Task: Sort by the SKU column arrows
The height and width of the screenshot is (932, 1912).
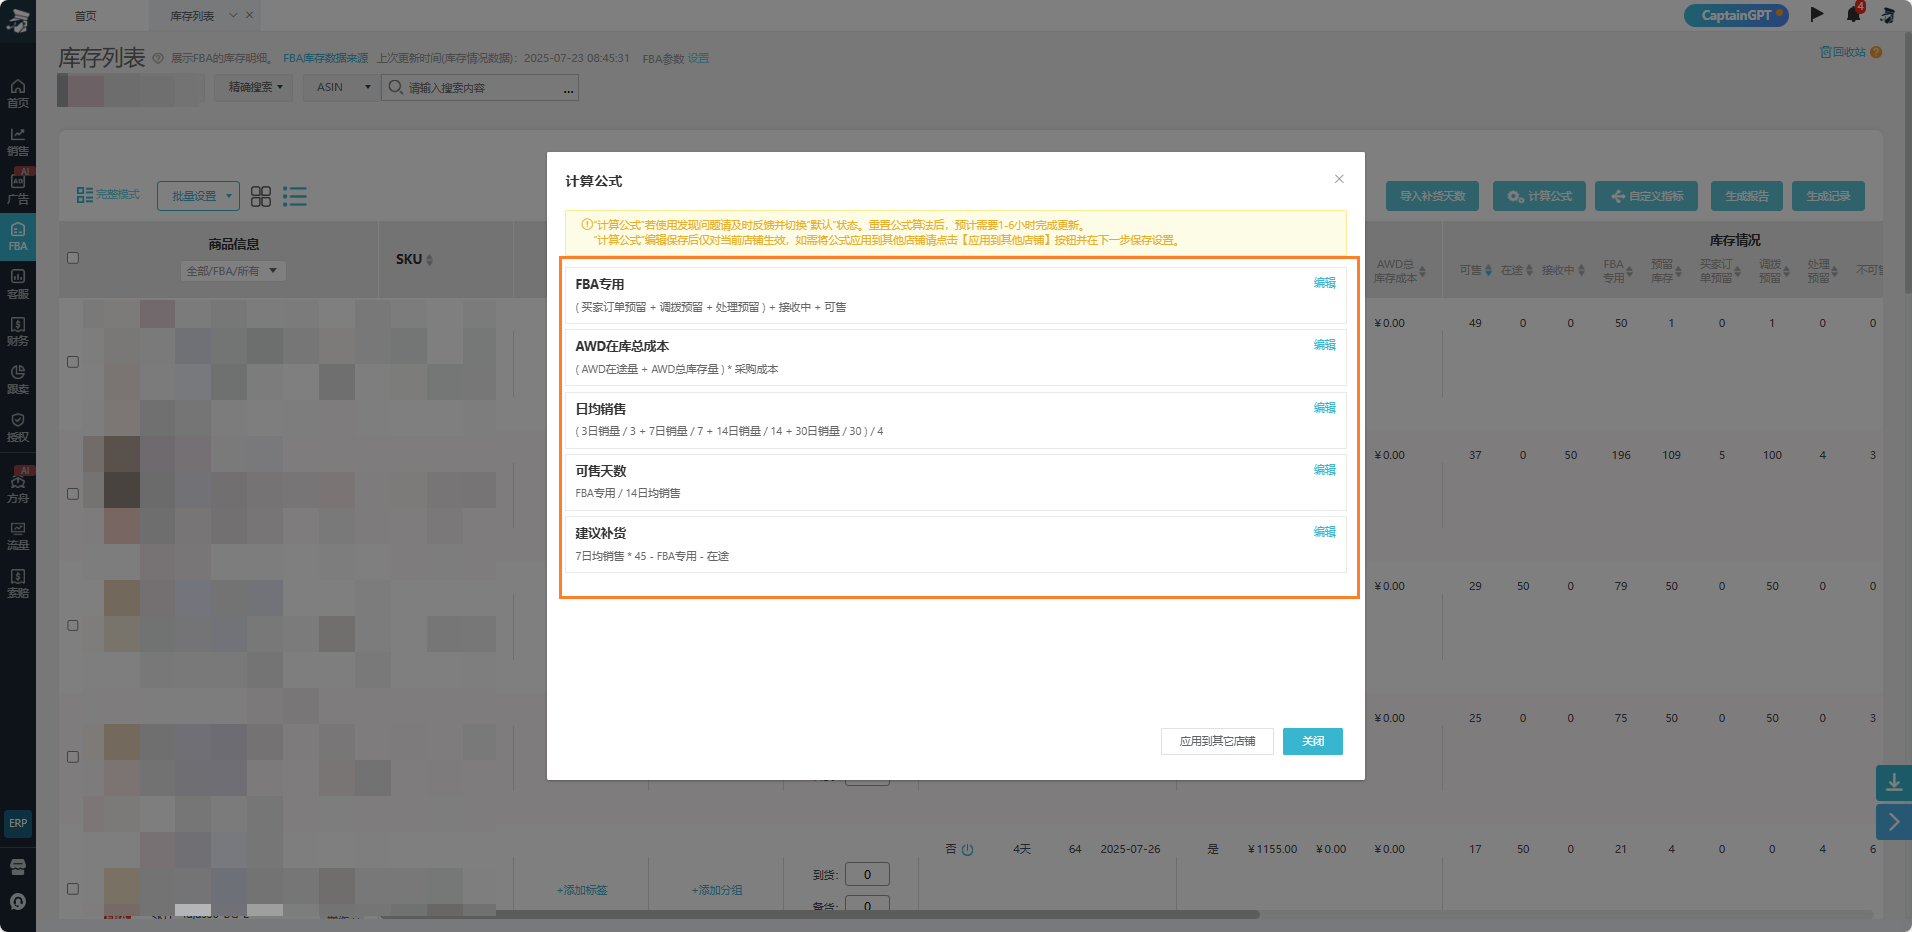Action: [x=430, y=260]
